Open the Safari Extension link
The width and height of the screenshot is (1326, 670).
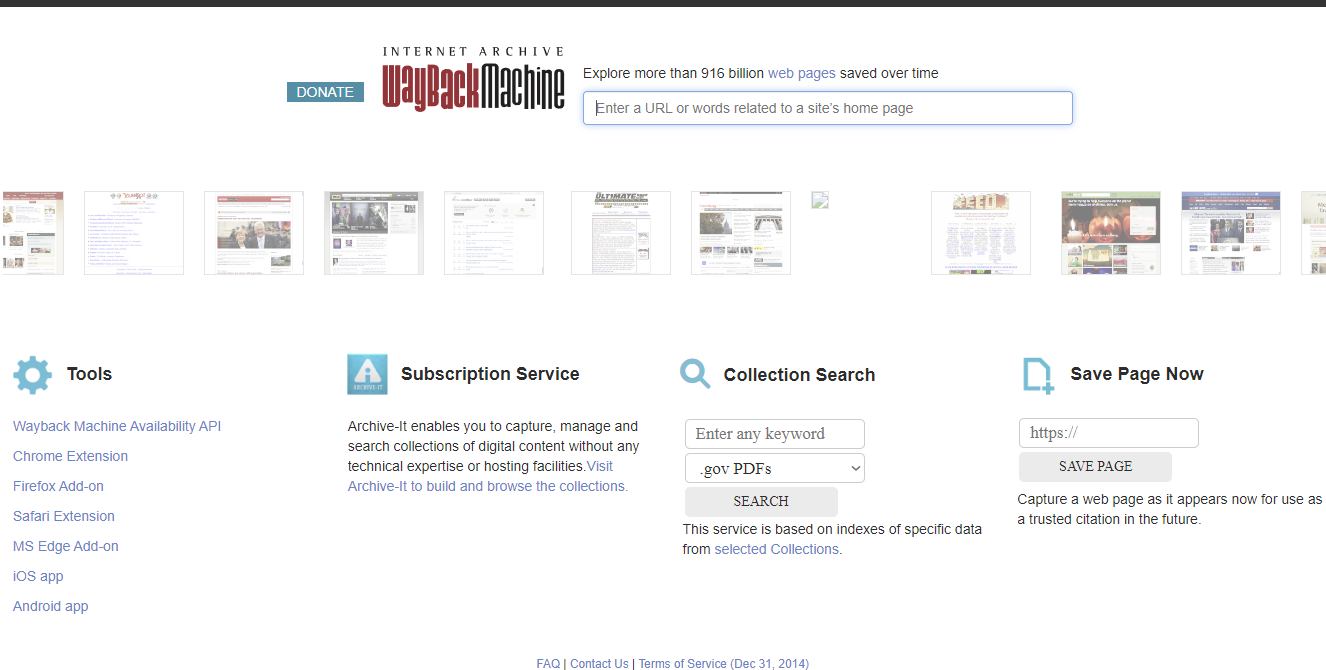click(64, 516)
